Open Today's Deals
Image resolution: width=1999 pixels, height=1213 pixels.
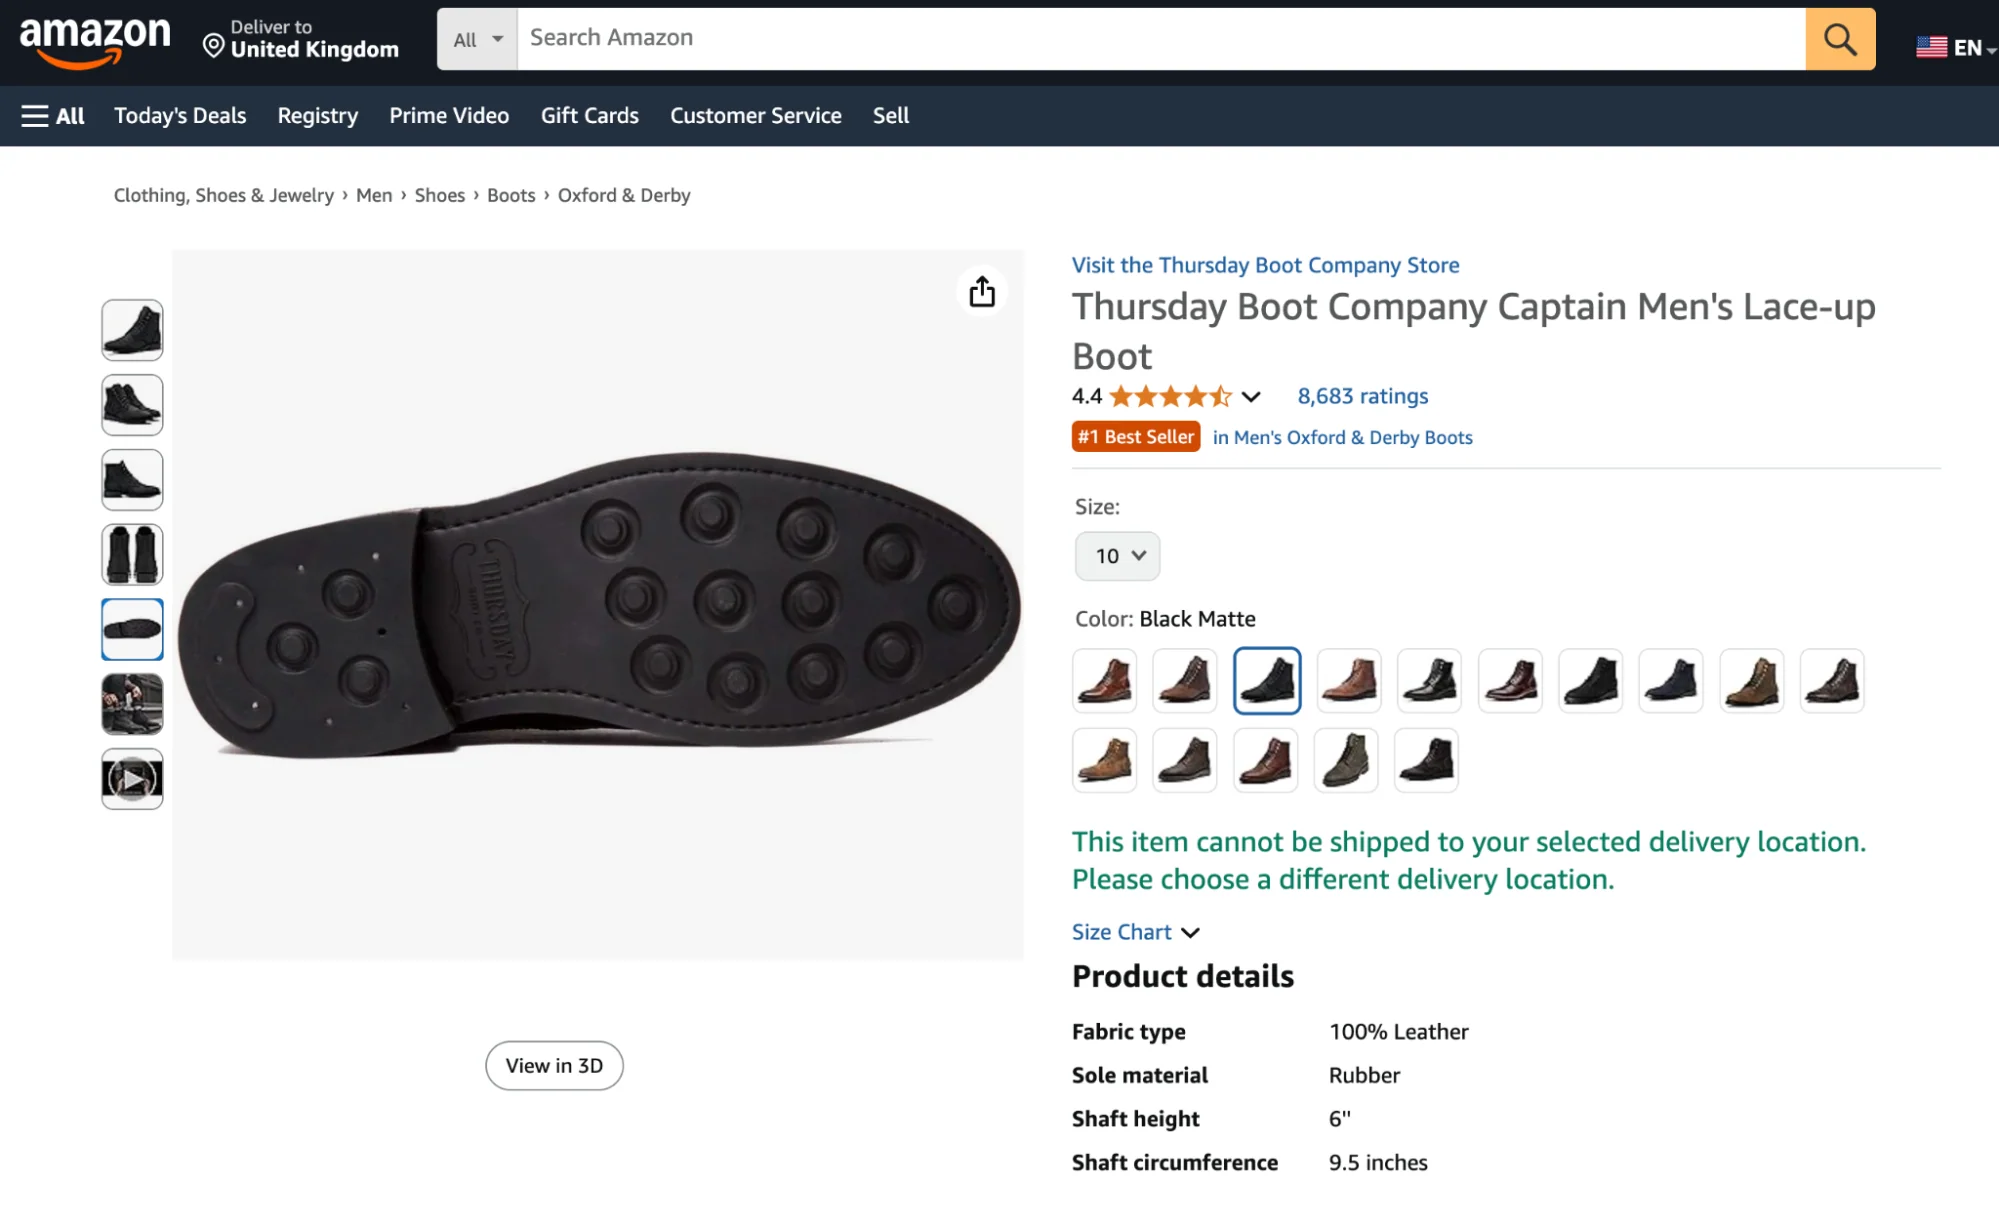click(179, 115)
